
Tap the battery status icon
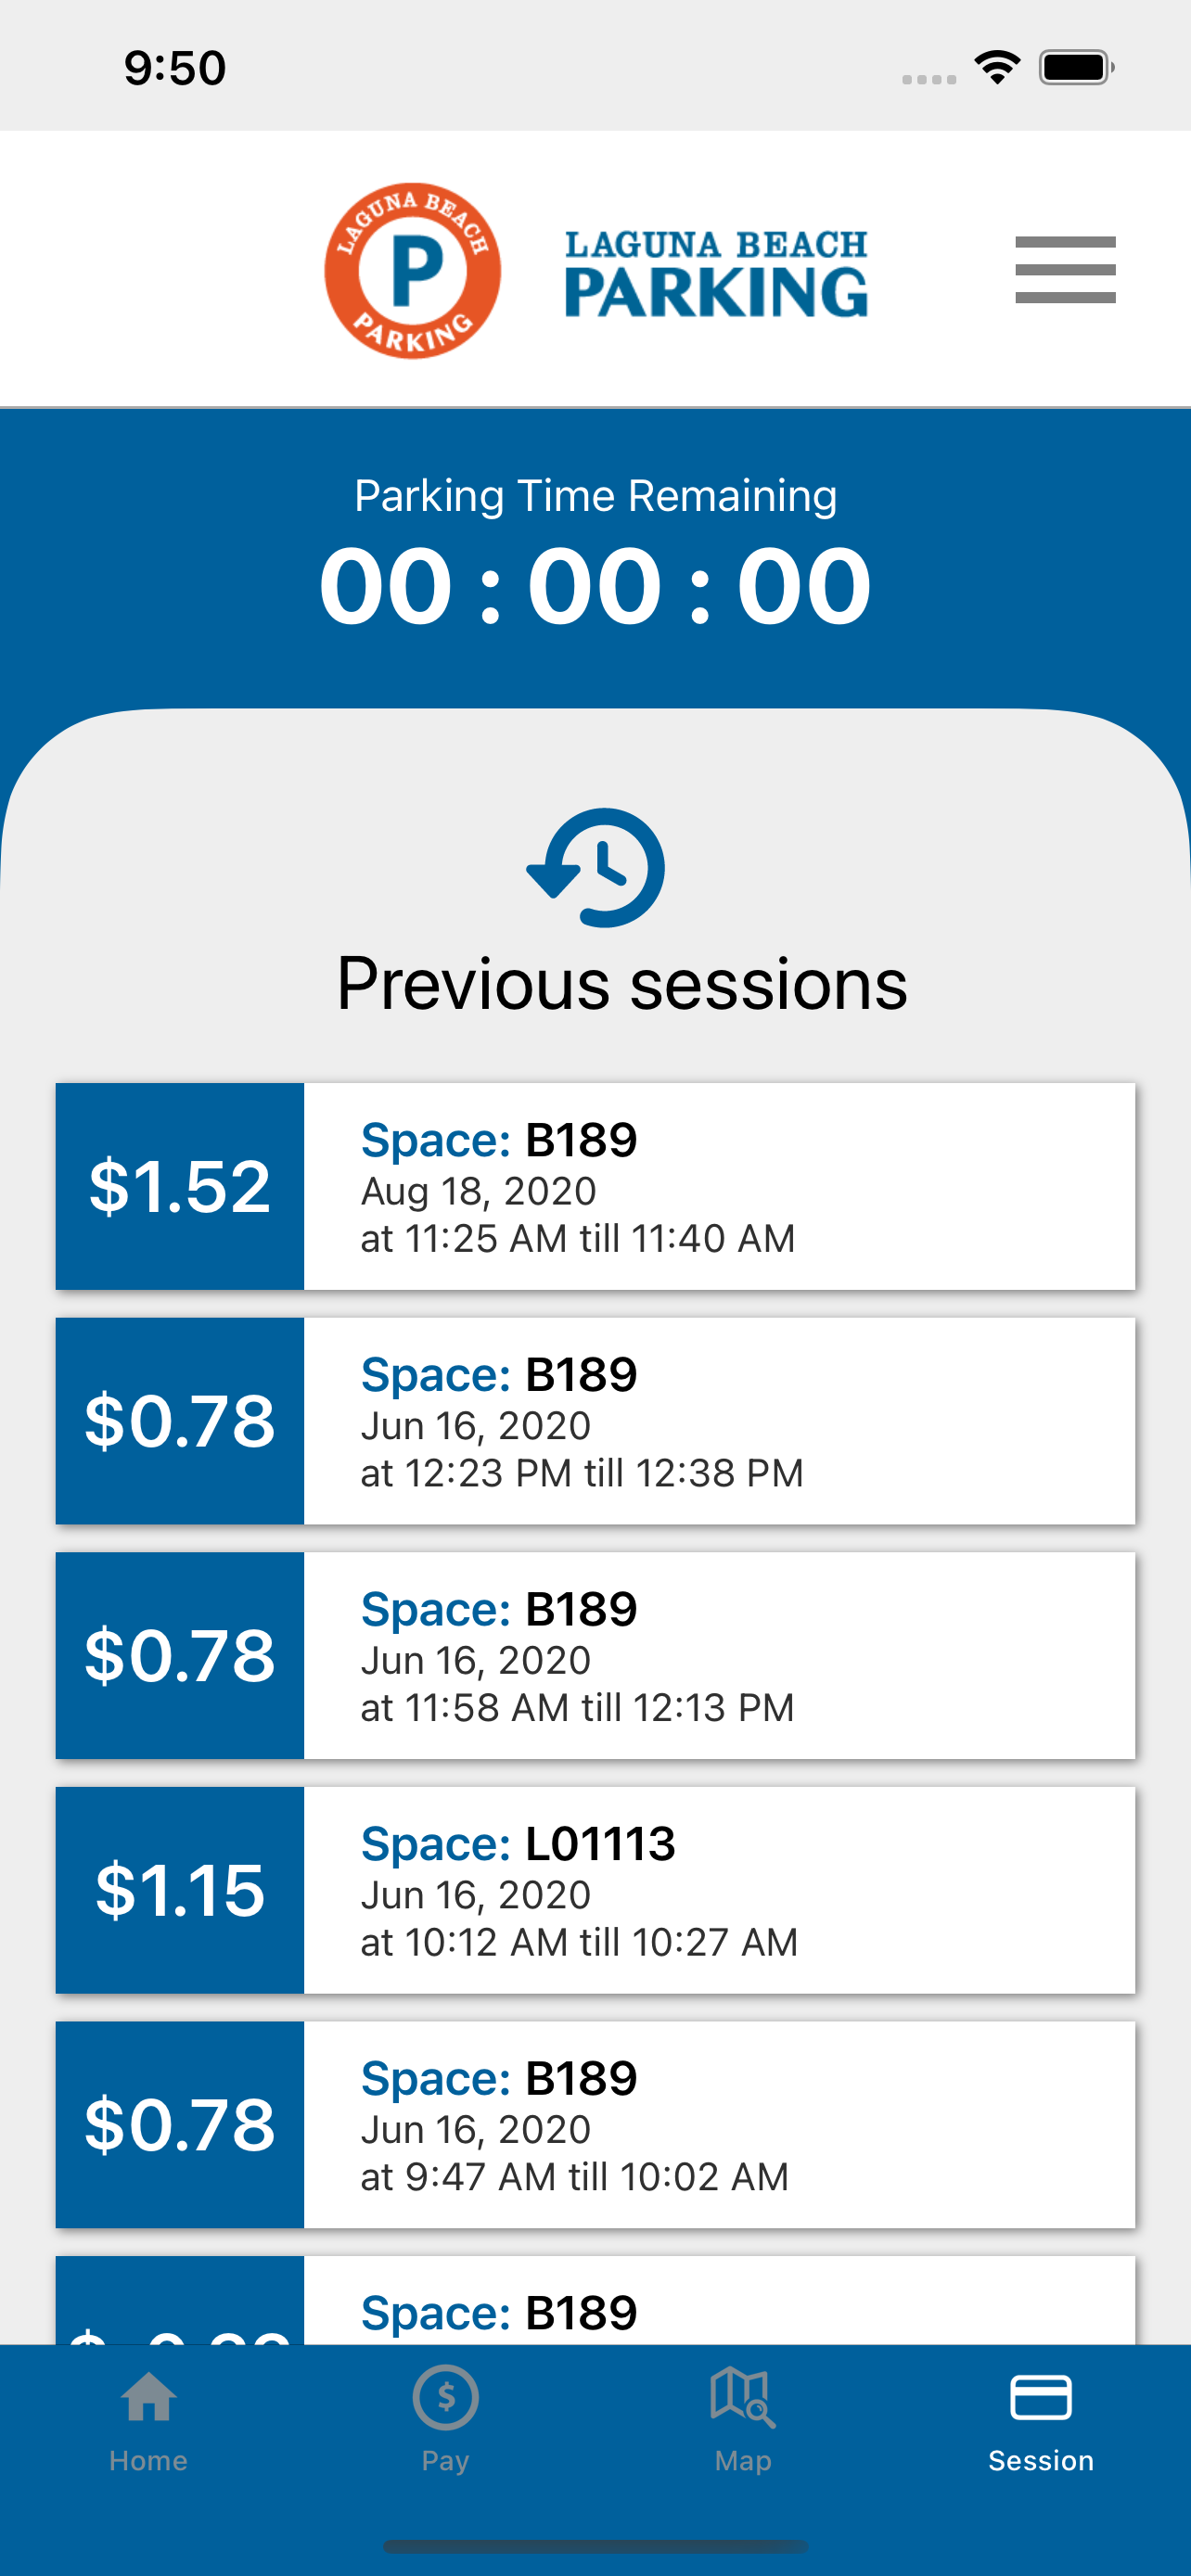[x=1076, y=68]
